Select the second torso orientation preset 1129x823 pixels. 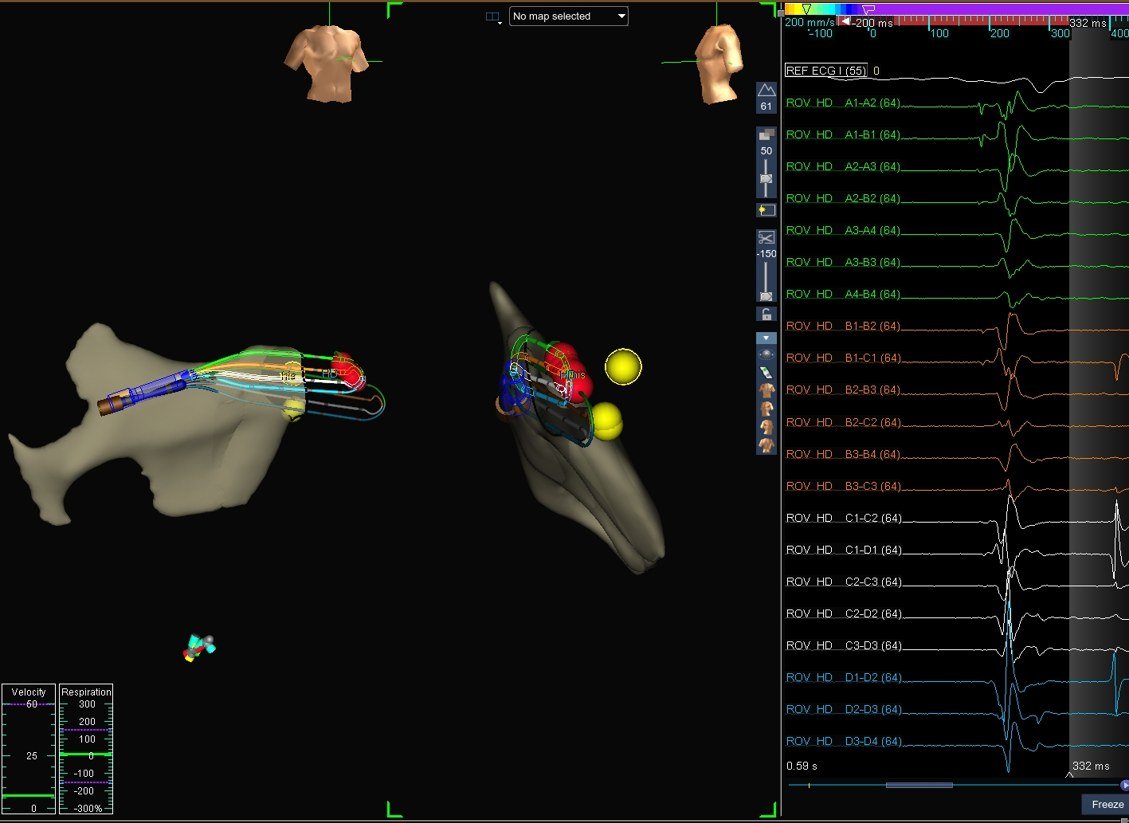coord(766,409)
